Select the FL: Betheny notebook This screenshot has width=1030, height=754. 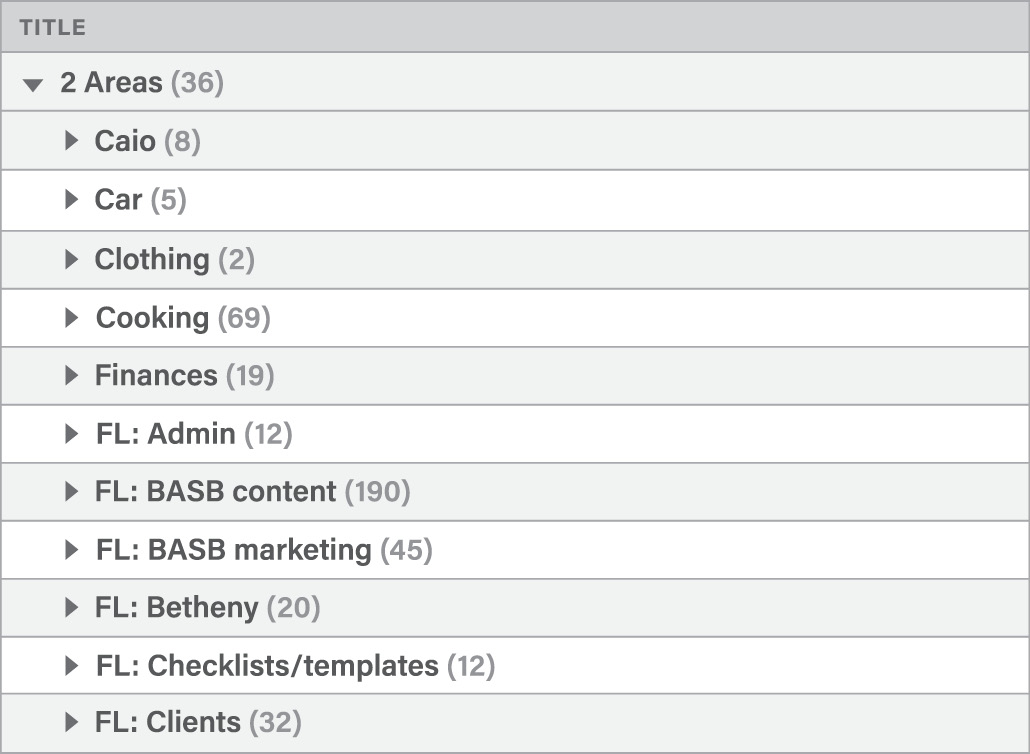(x=177, y=607)
